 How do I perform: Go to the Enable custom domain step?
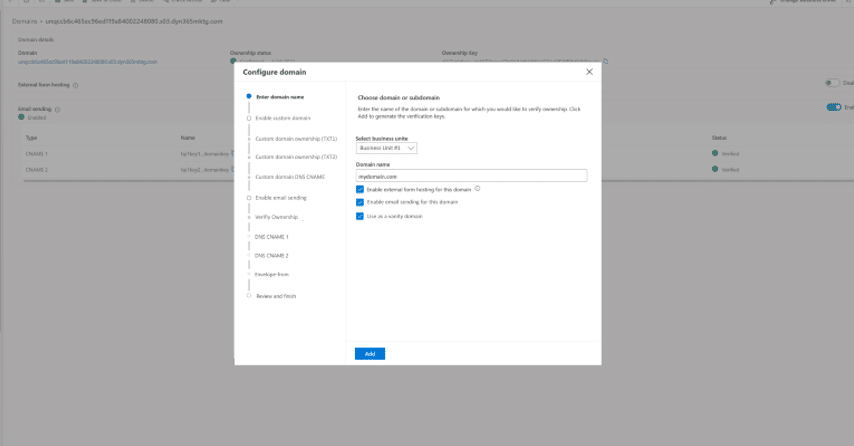[x=276, y=118]
